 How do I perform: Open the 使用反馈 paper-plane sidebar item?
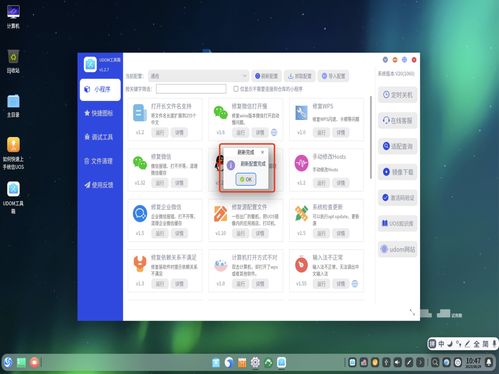(99, 185)
